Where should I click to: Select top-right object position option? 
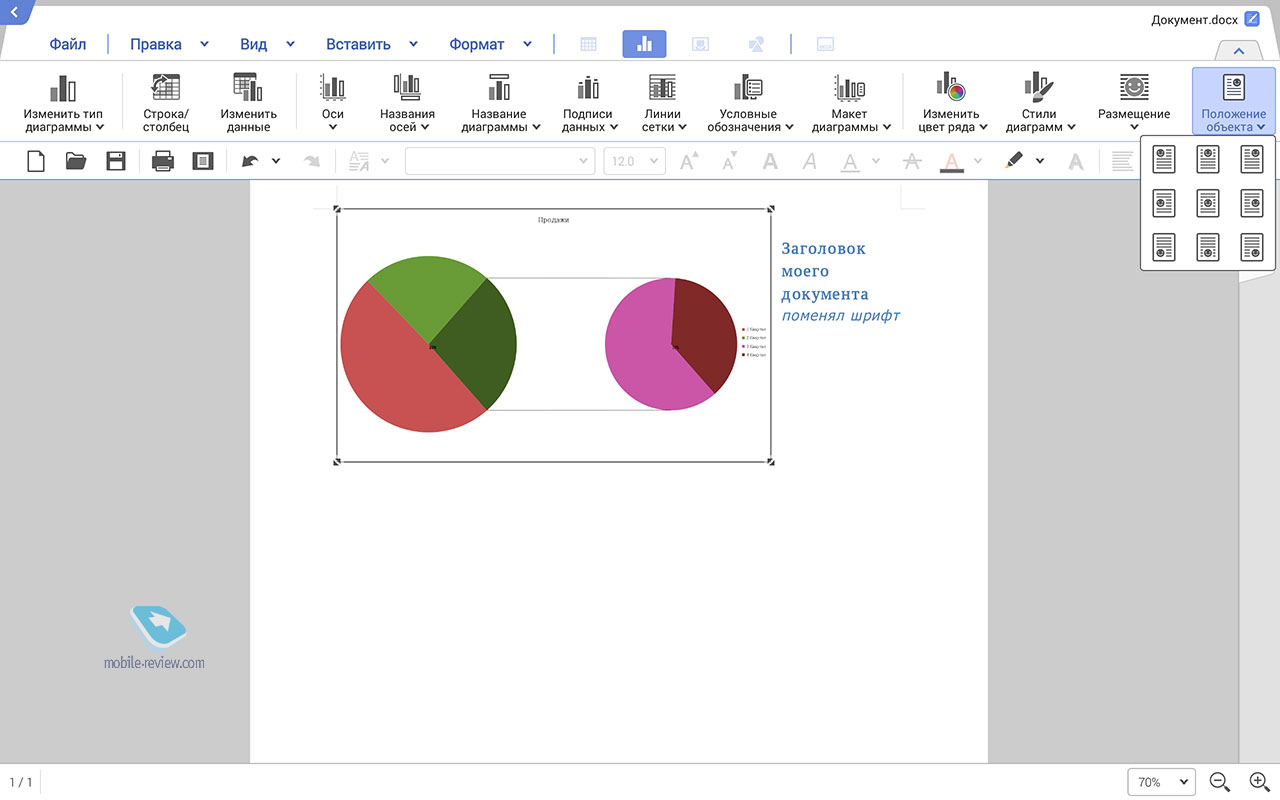pyautogui.click(x=1252, y=158)
